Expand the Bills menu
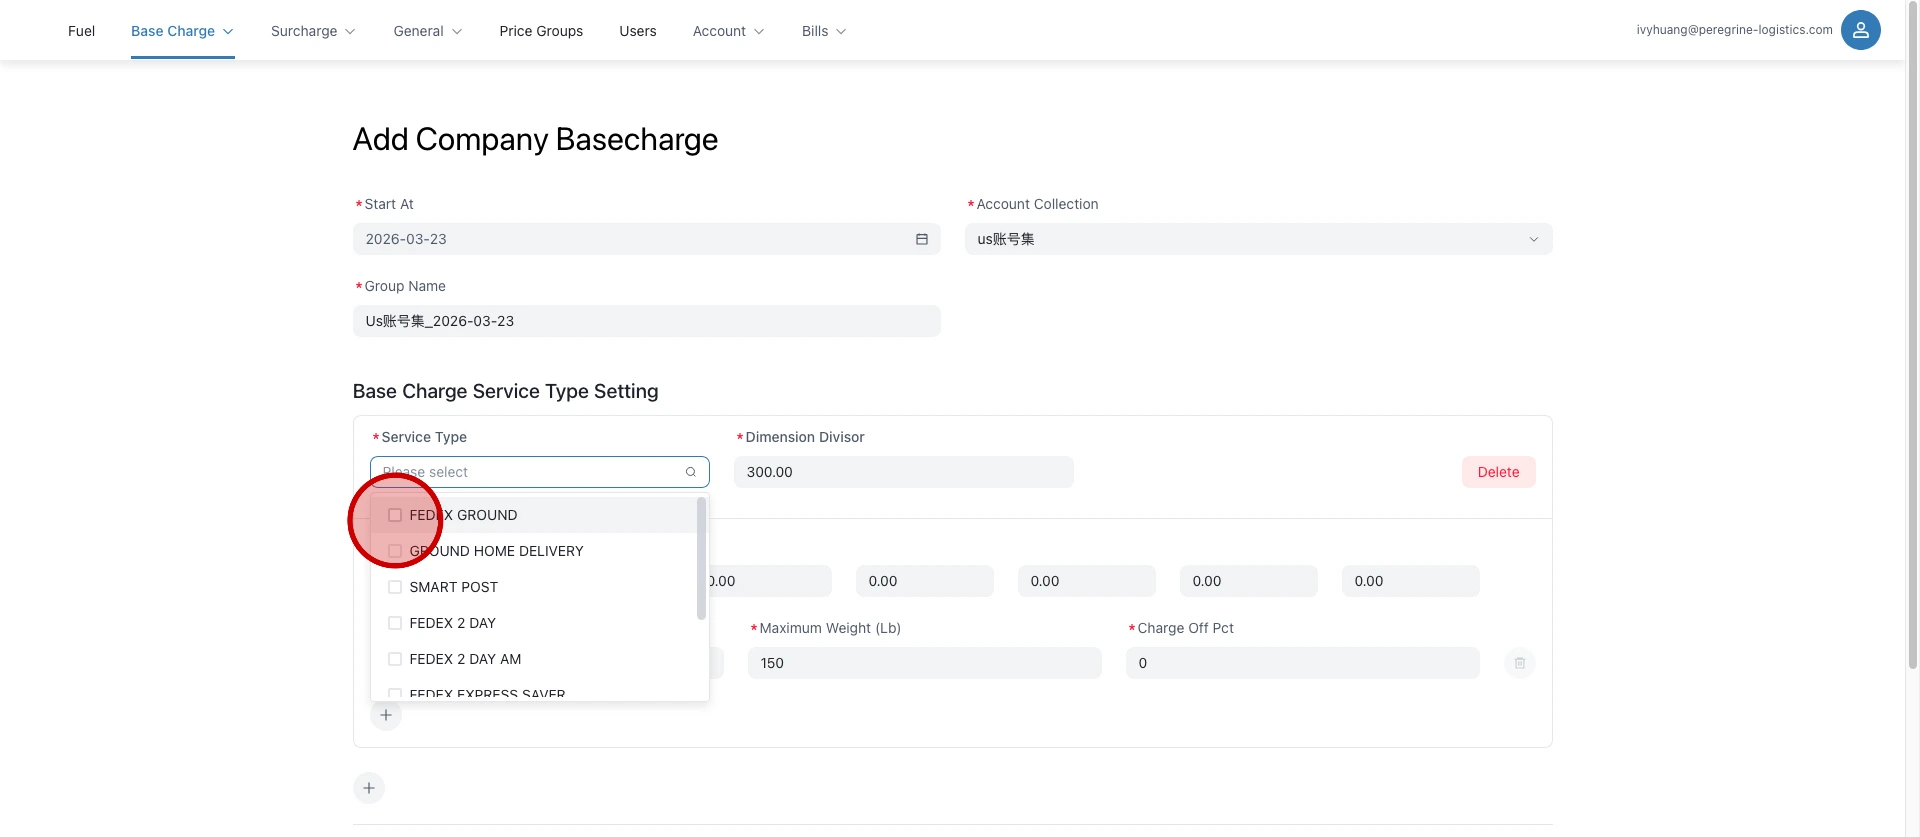The height and width of the screenshot is (837, 1920). [823, 31]
